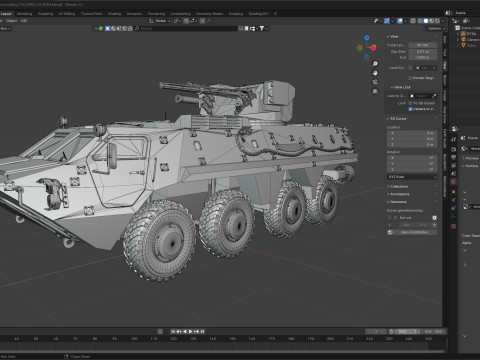The image size is (480, 360).
Task: Expand the Annotations panel
Action: pyautogui.click(x=398, y=194)
